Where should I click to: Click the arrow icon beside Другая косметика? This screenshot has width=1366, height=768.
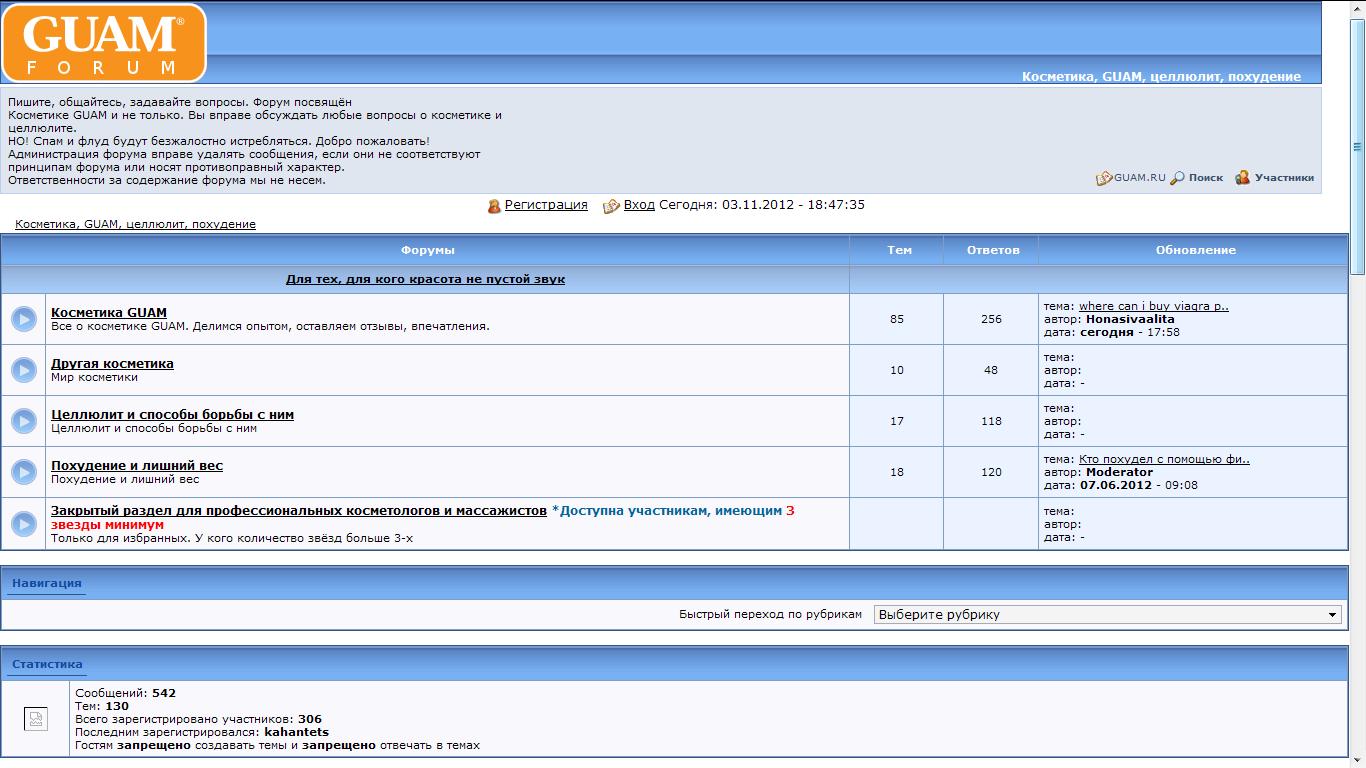[24, 370]
